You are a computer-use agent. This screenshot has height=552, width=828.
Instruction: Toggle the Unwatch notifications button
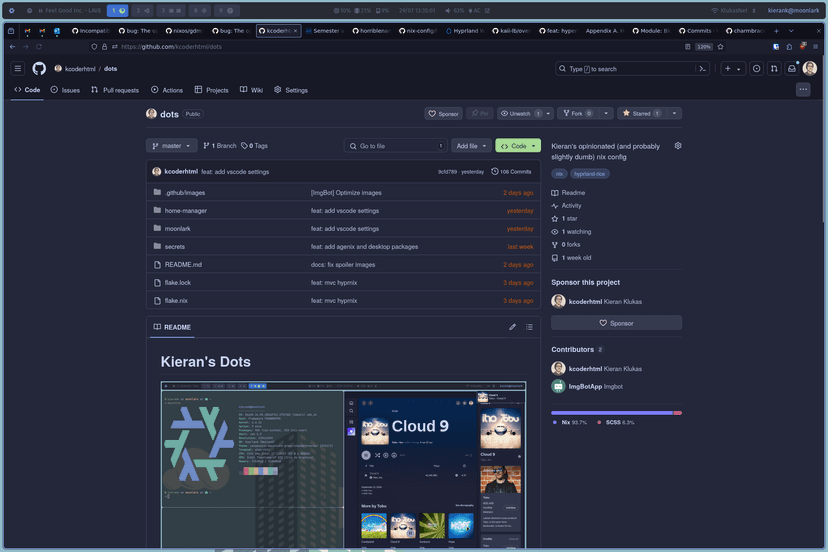519,114
